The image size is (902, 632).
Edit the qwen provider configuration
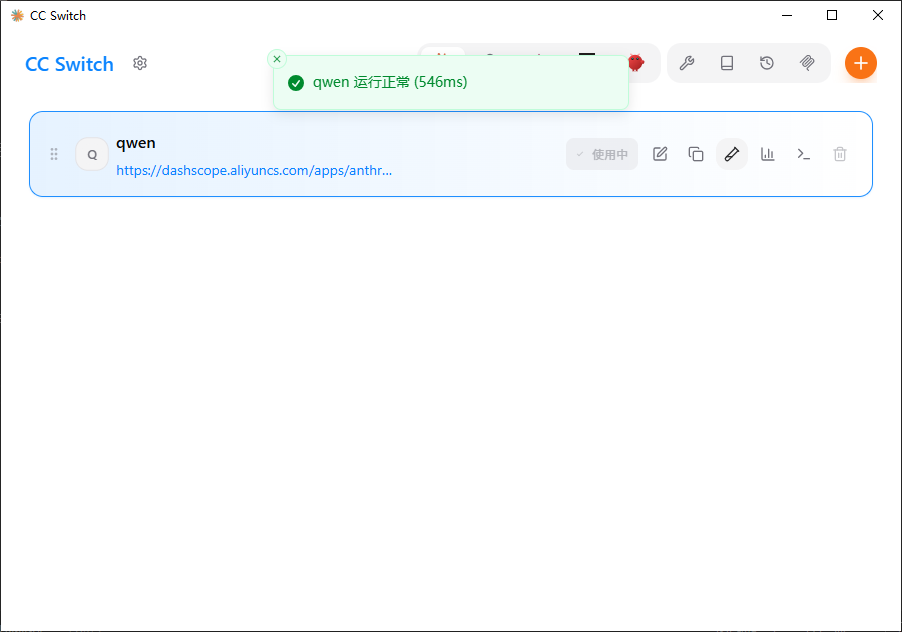click(x=660, y=154)
